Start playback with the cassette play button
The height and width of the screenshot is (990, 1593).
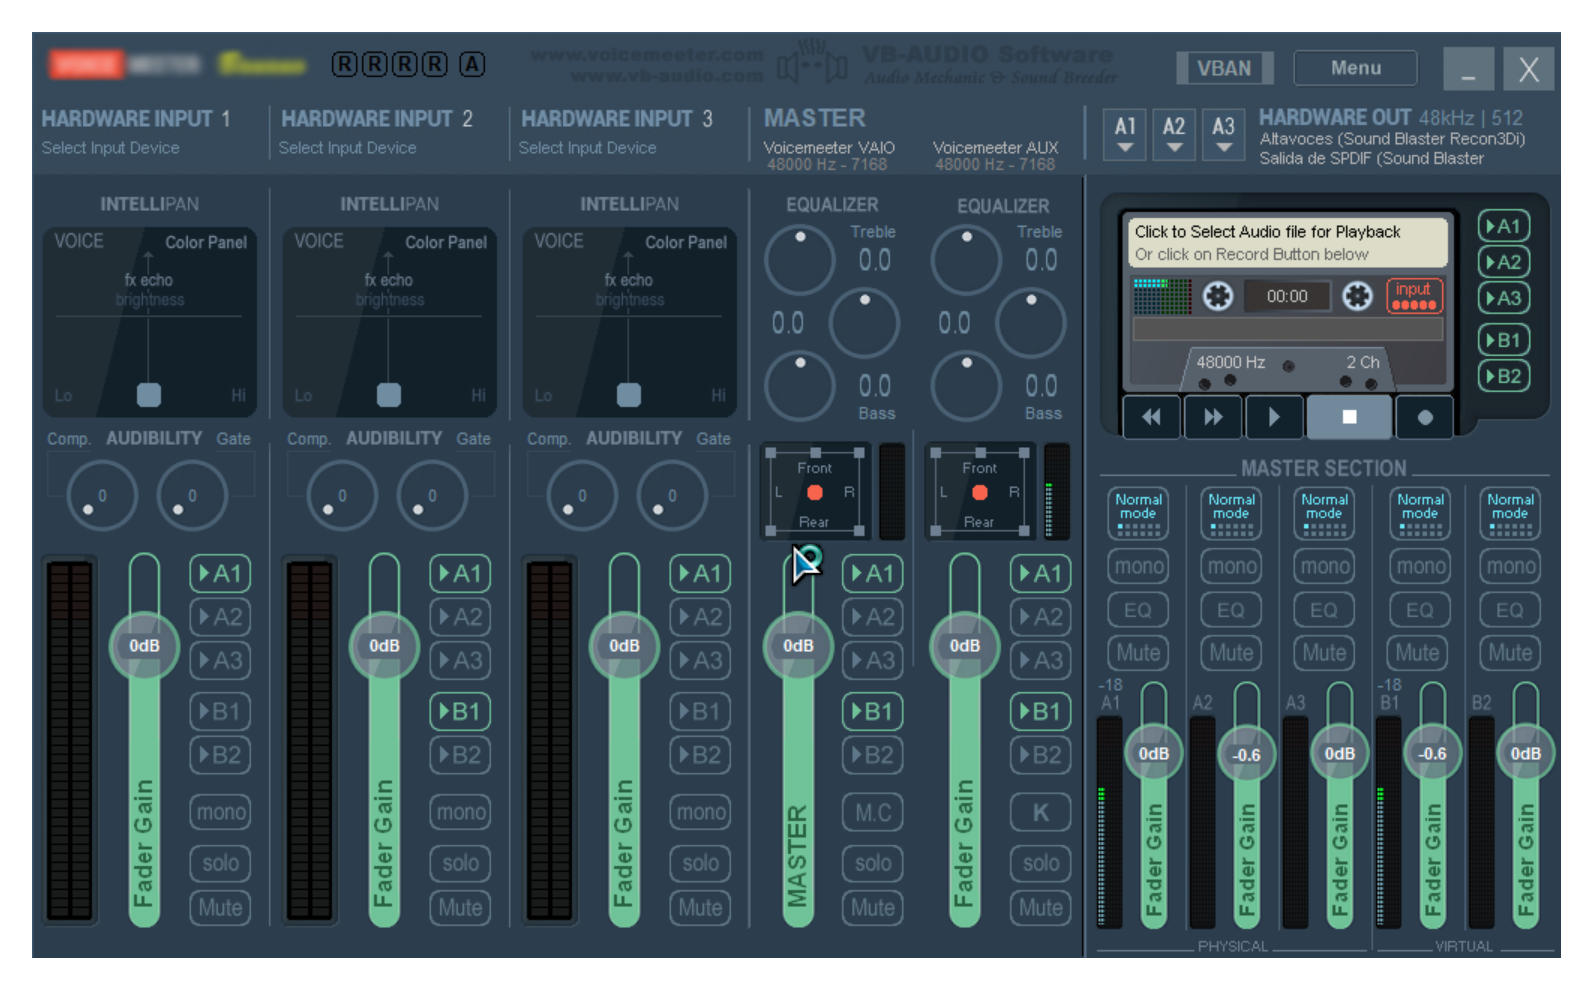point(1273,417)
